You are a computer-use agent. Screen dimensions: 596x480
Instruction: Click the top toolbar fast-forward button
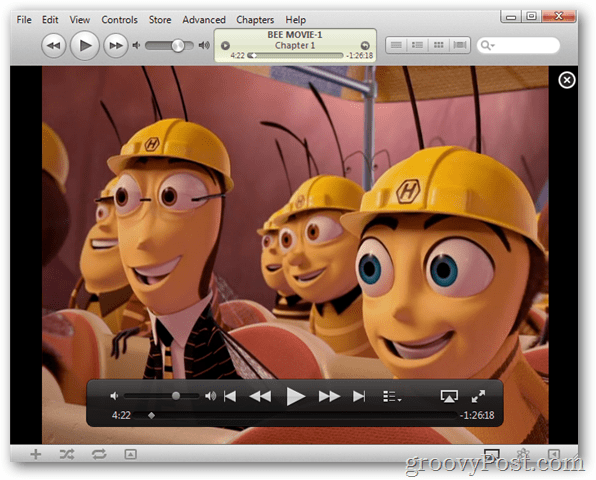(116, 46)
